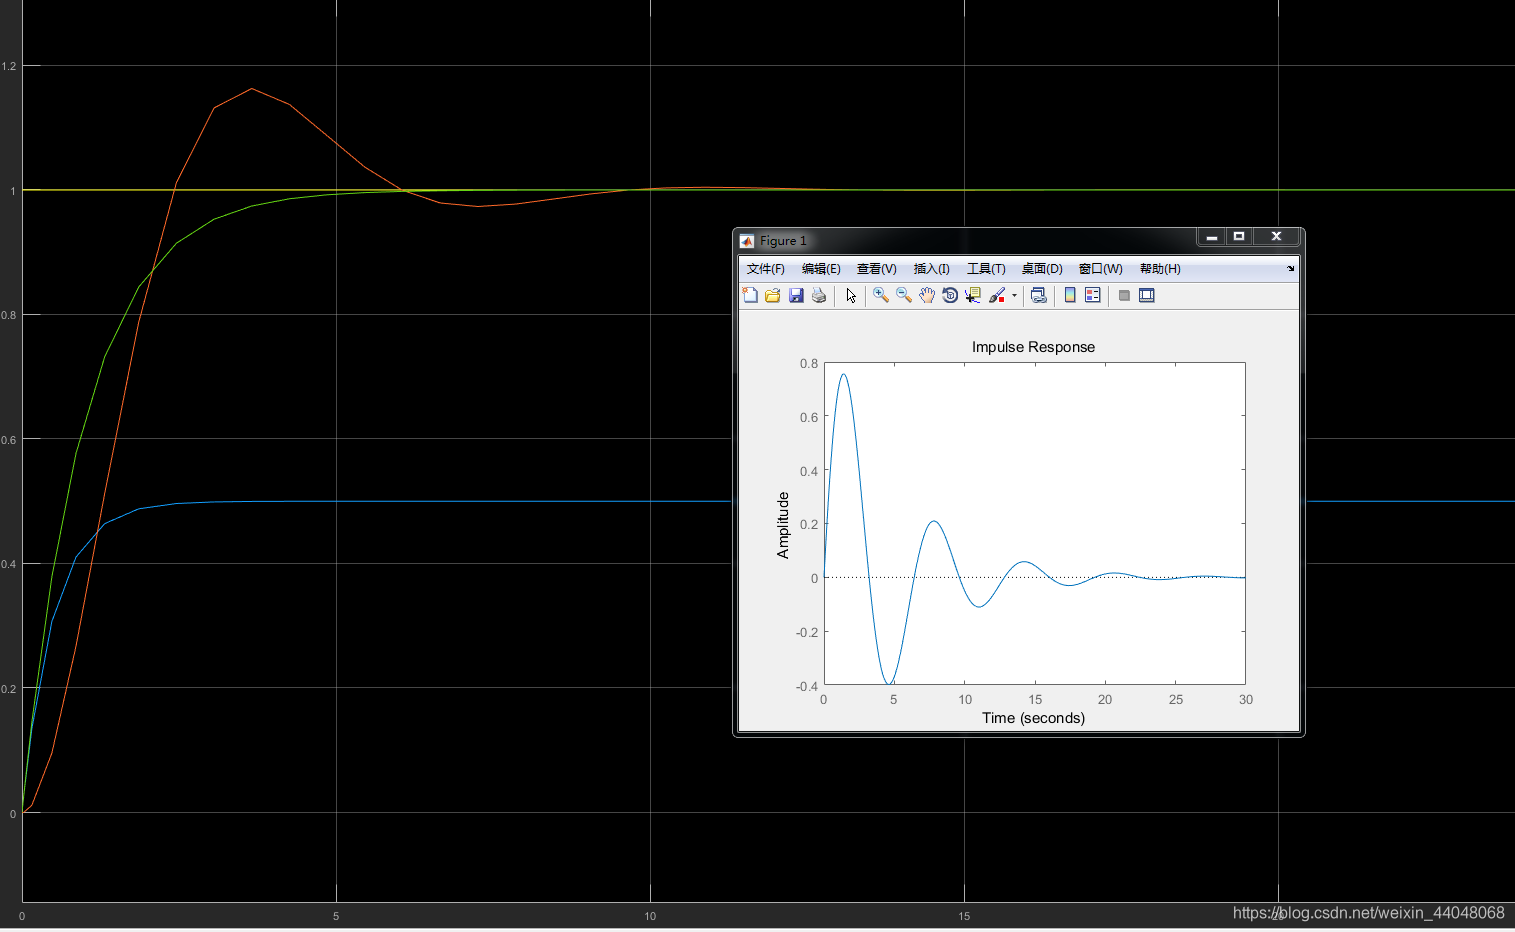Open the 桌面(D) menu
Image resolution: width=1515 pixels, height=932 pixels.
pyautogui.click(x=1042, y=269)
